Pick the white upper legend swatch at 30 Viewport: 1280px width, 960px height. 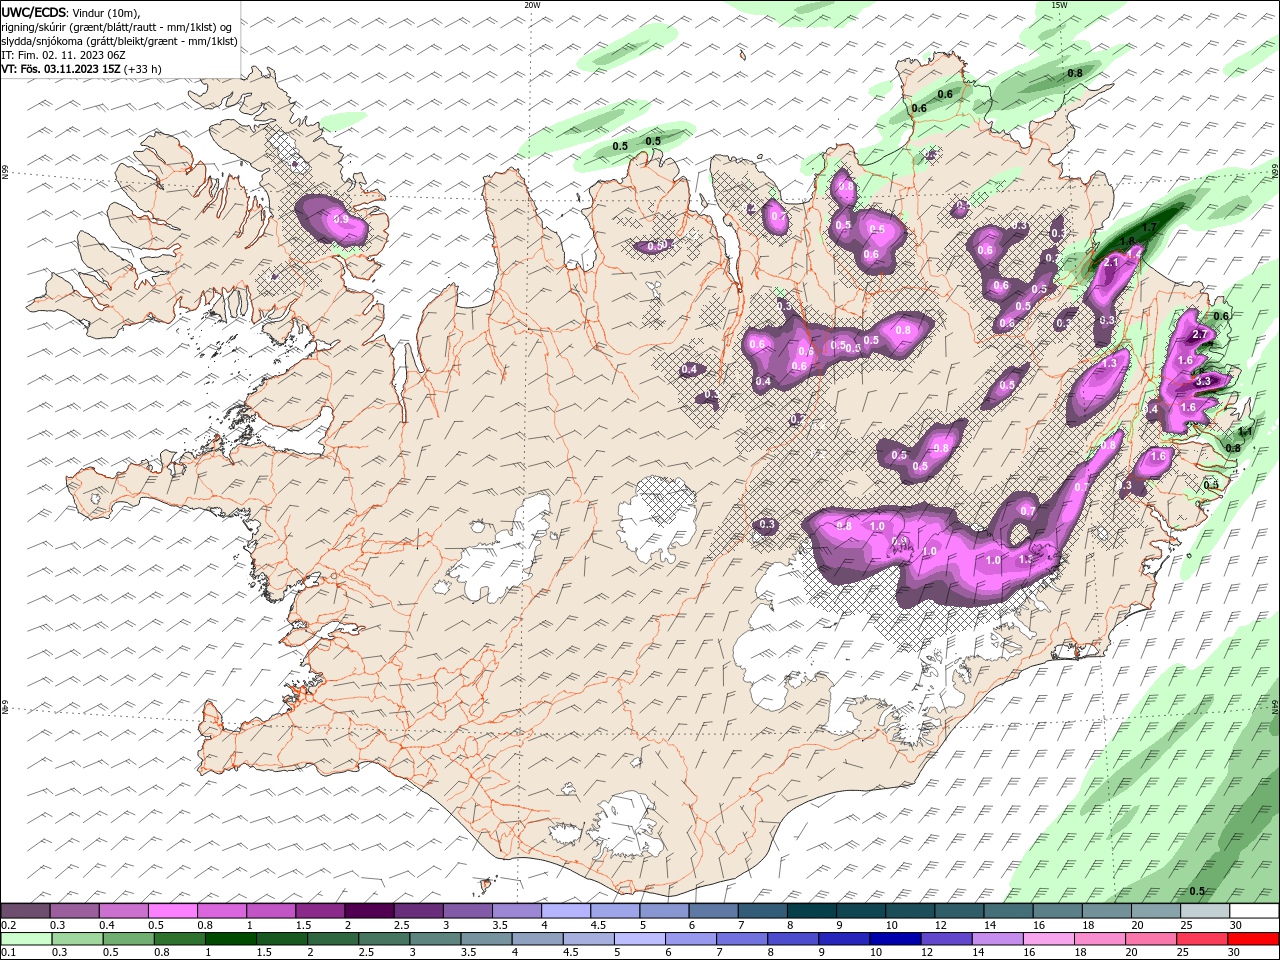[x=1254, y=911]
